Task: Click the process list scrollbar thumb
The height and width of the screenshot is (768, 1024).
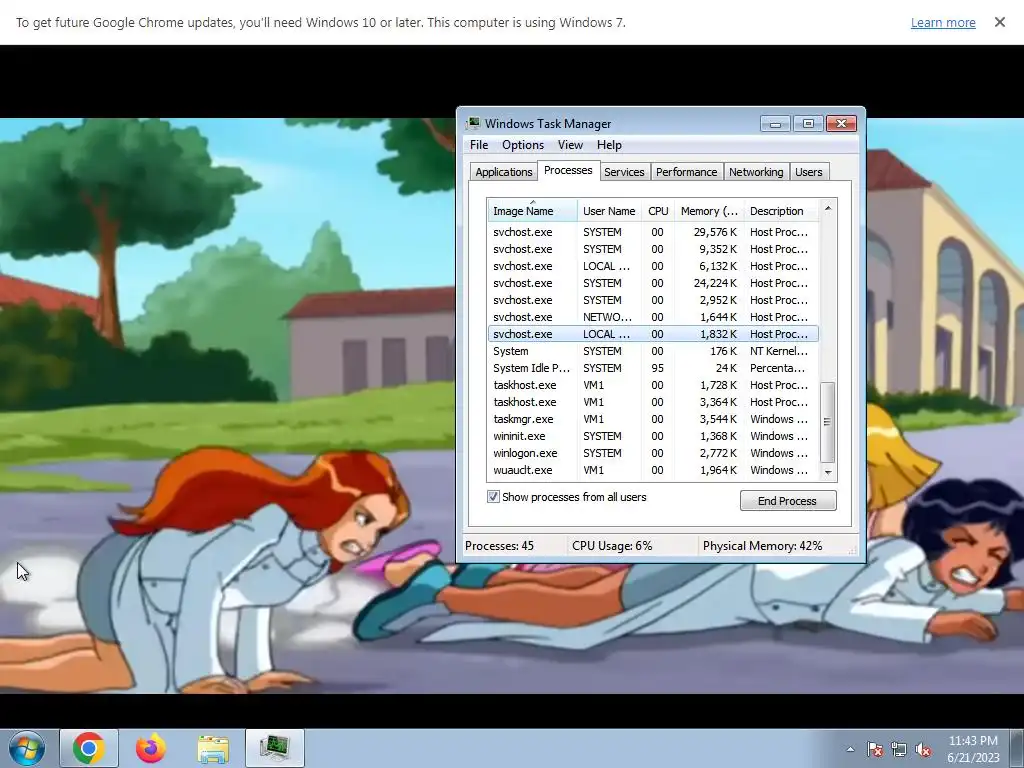Action: point(827,422)
